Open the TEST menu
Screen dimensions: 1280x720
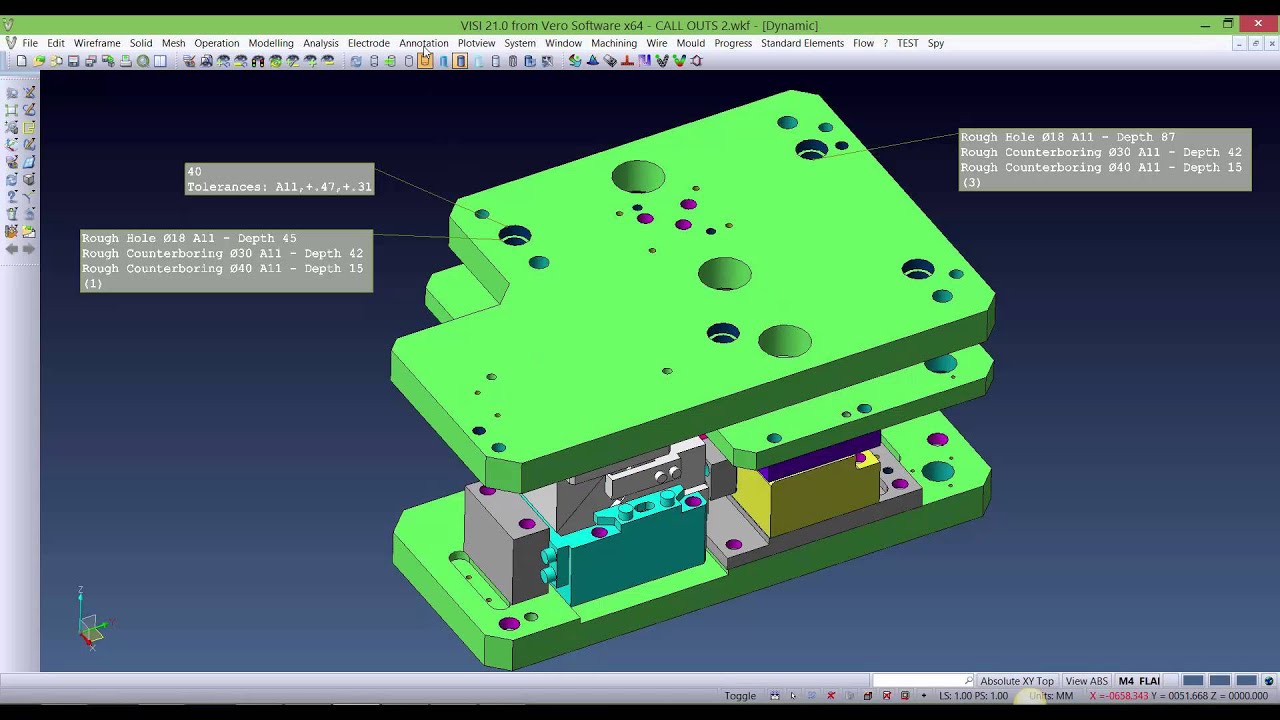(907, 43)
